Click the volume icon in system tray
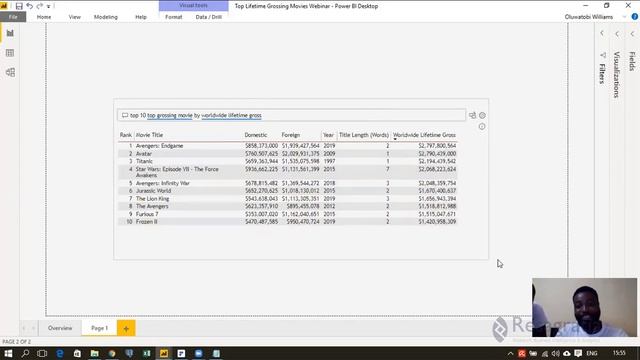The width and height of the screenshot is (640, 360). click(556, 353)
